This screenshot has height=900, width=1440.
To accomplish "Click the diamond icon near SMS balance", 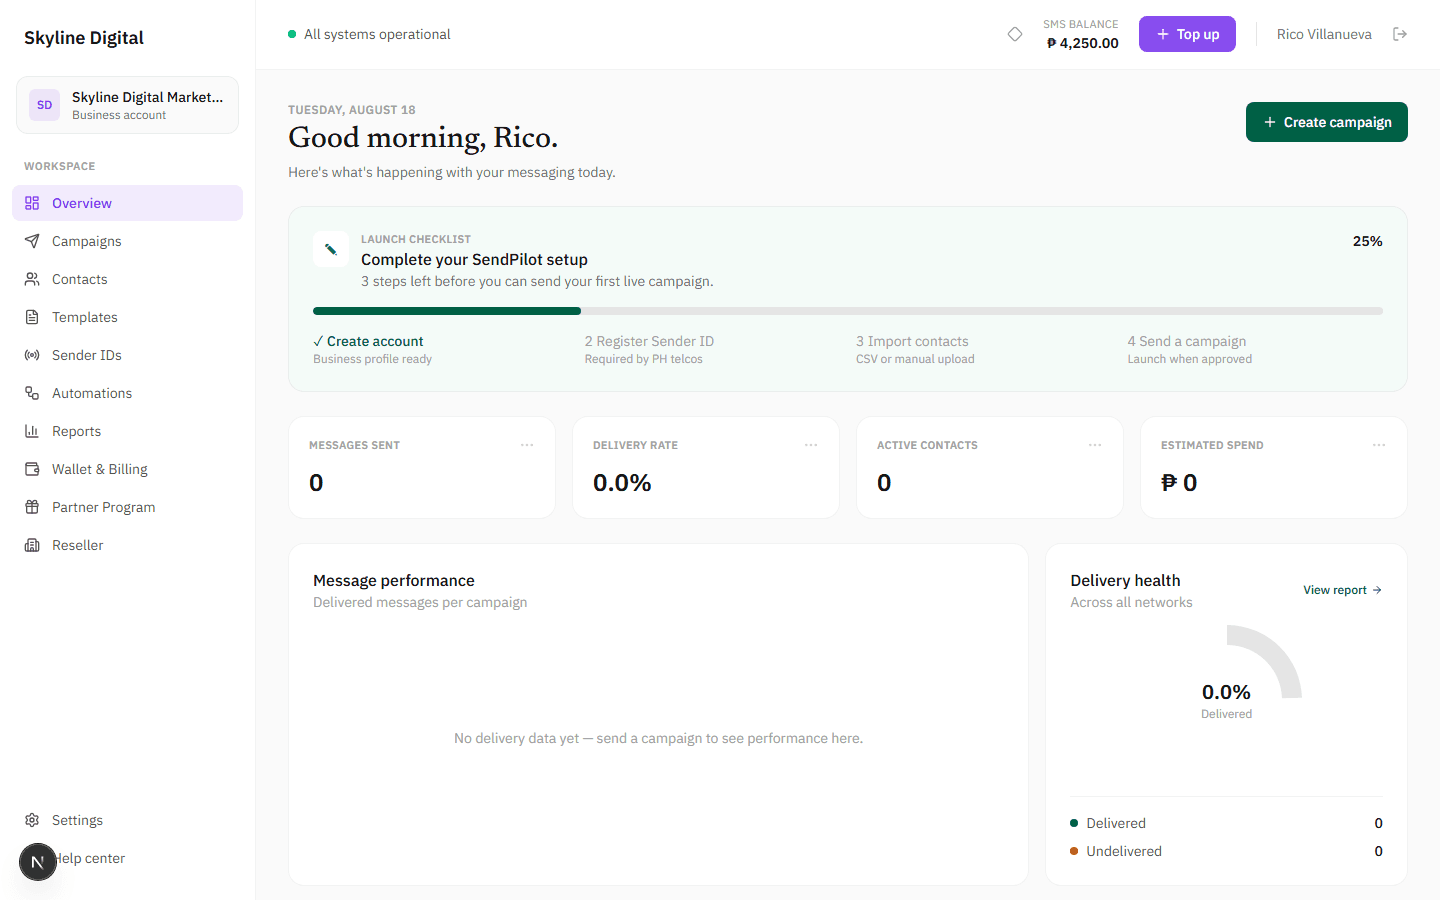I will click(x=1015, y=34).
